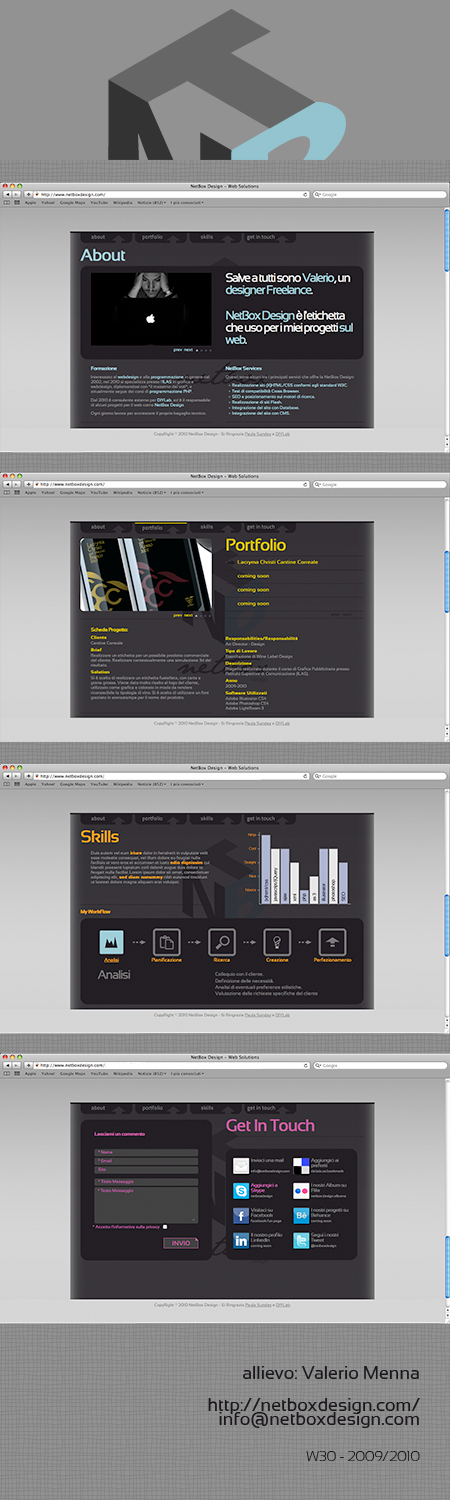This screenshot has width=450, height=1500.
Task: Open Notizie dropdown in Get In Touch browser window
Action: pos(152,1074)
